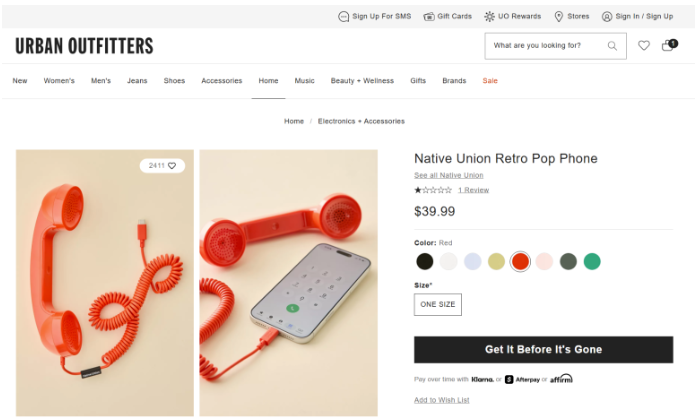Focus the What are you looking for field
The height and width of the screenshot is (419, 698).
(548, 45)
